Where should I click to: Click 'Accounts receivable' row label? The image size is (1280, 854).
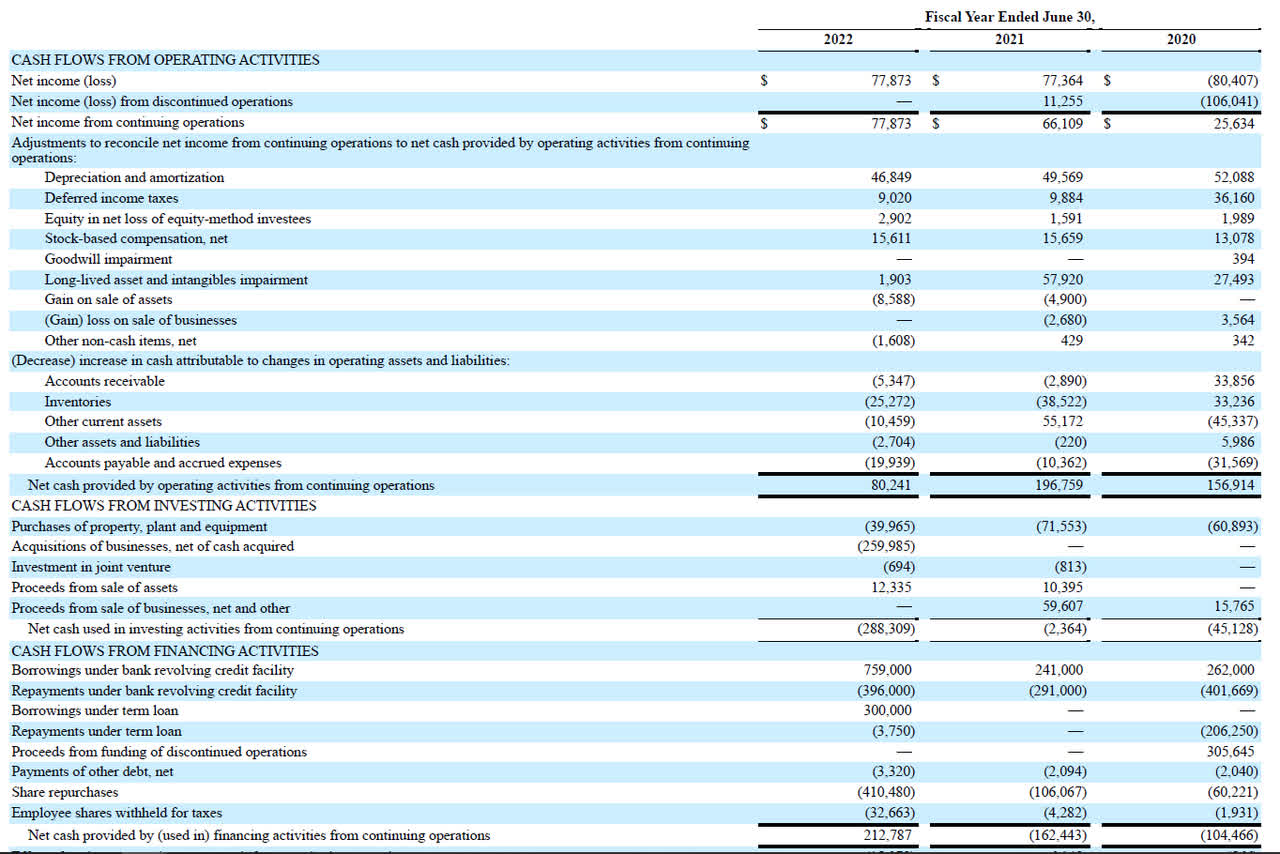(x=104, y=381)
